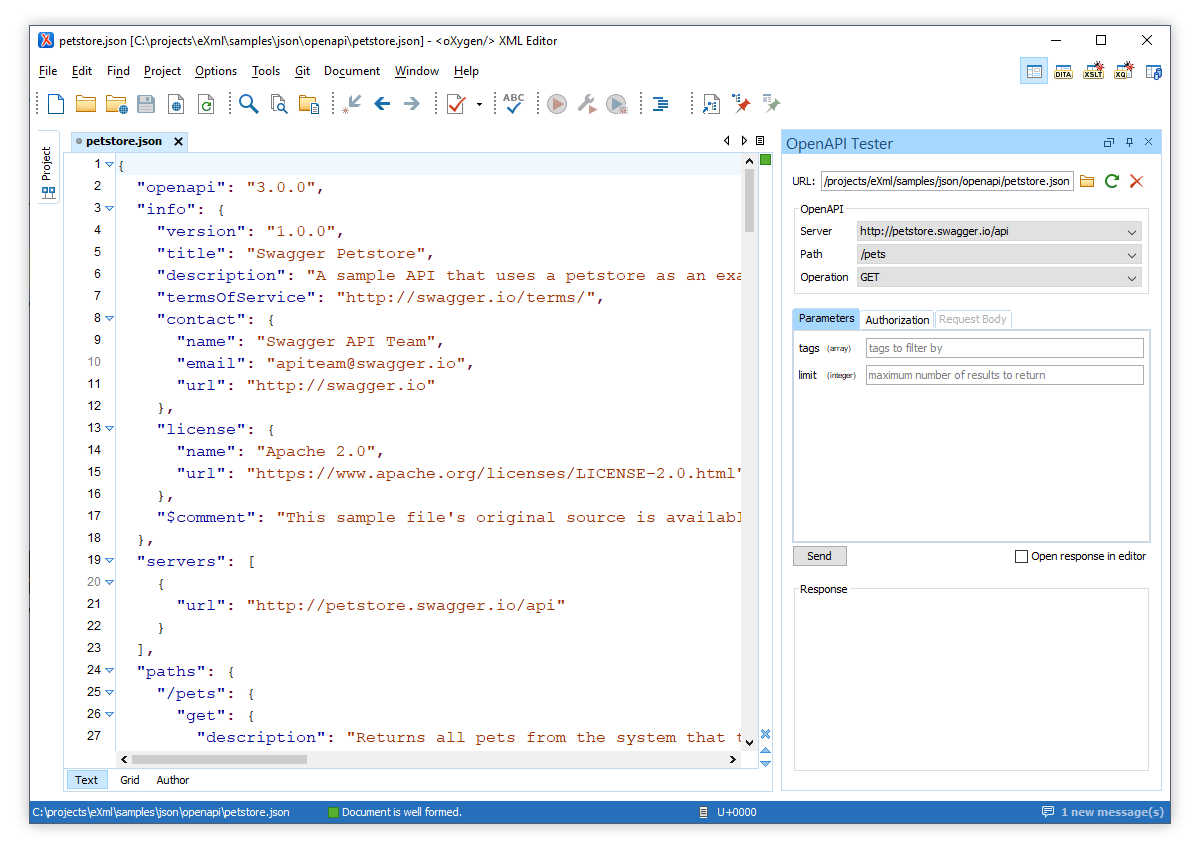Open the XSLT Debugger perspective
Image resolution: width=1200 pixels, height=850 pixels.
[x=1093, y=72]
